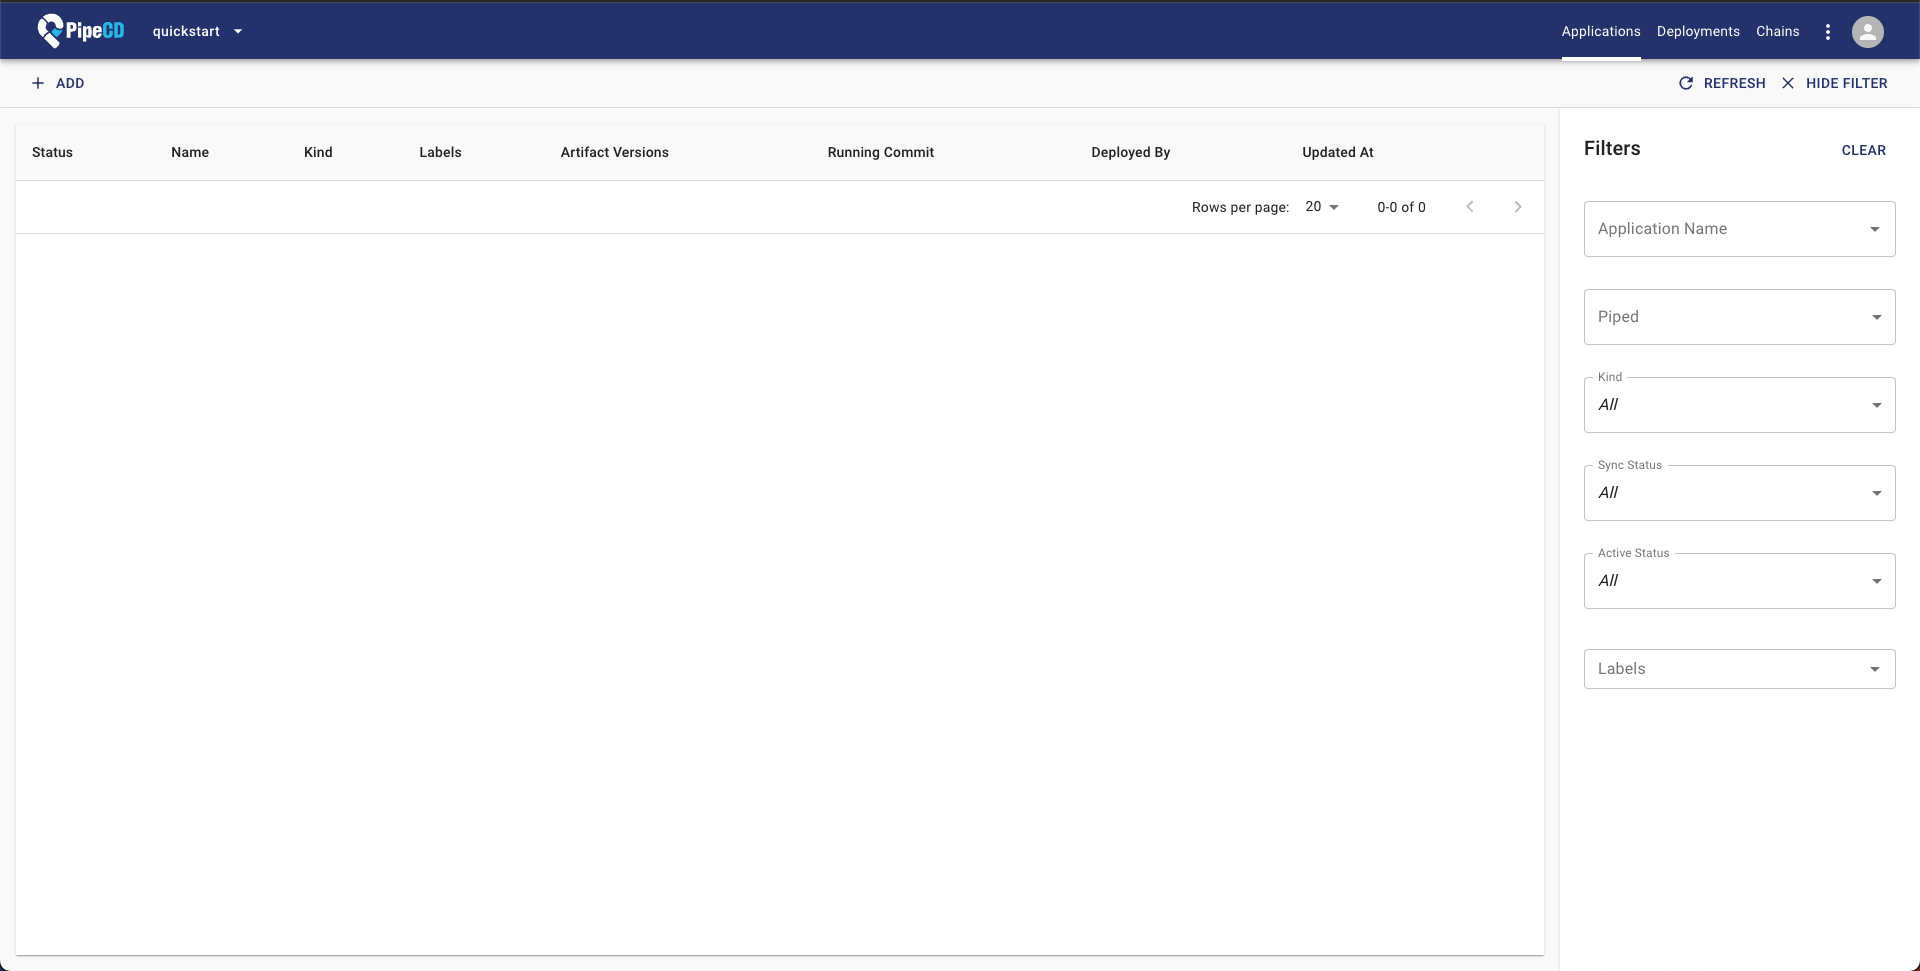Click the PipeCD logo
The height and width of the screenshot is (971, 1920).
tap(81, 31)
